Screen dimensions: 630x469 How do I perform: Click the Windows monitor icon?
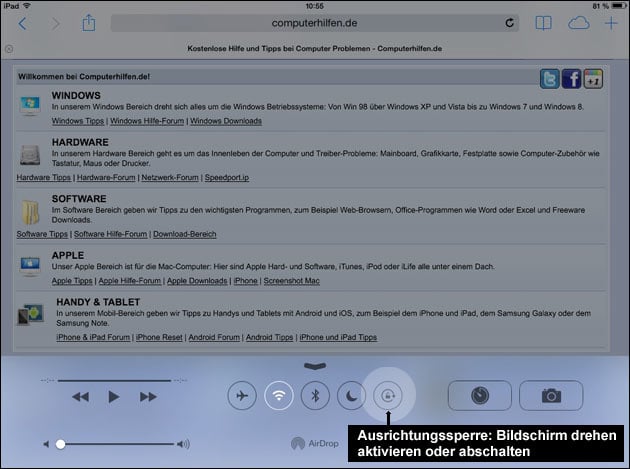tap(30, 106)
